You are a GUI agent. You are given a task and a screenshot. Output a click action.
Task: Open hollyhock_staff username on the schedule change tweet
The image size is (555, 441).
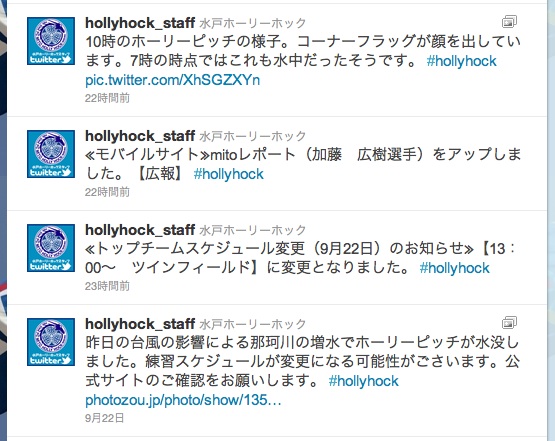pos(140,230)
